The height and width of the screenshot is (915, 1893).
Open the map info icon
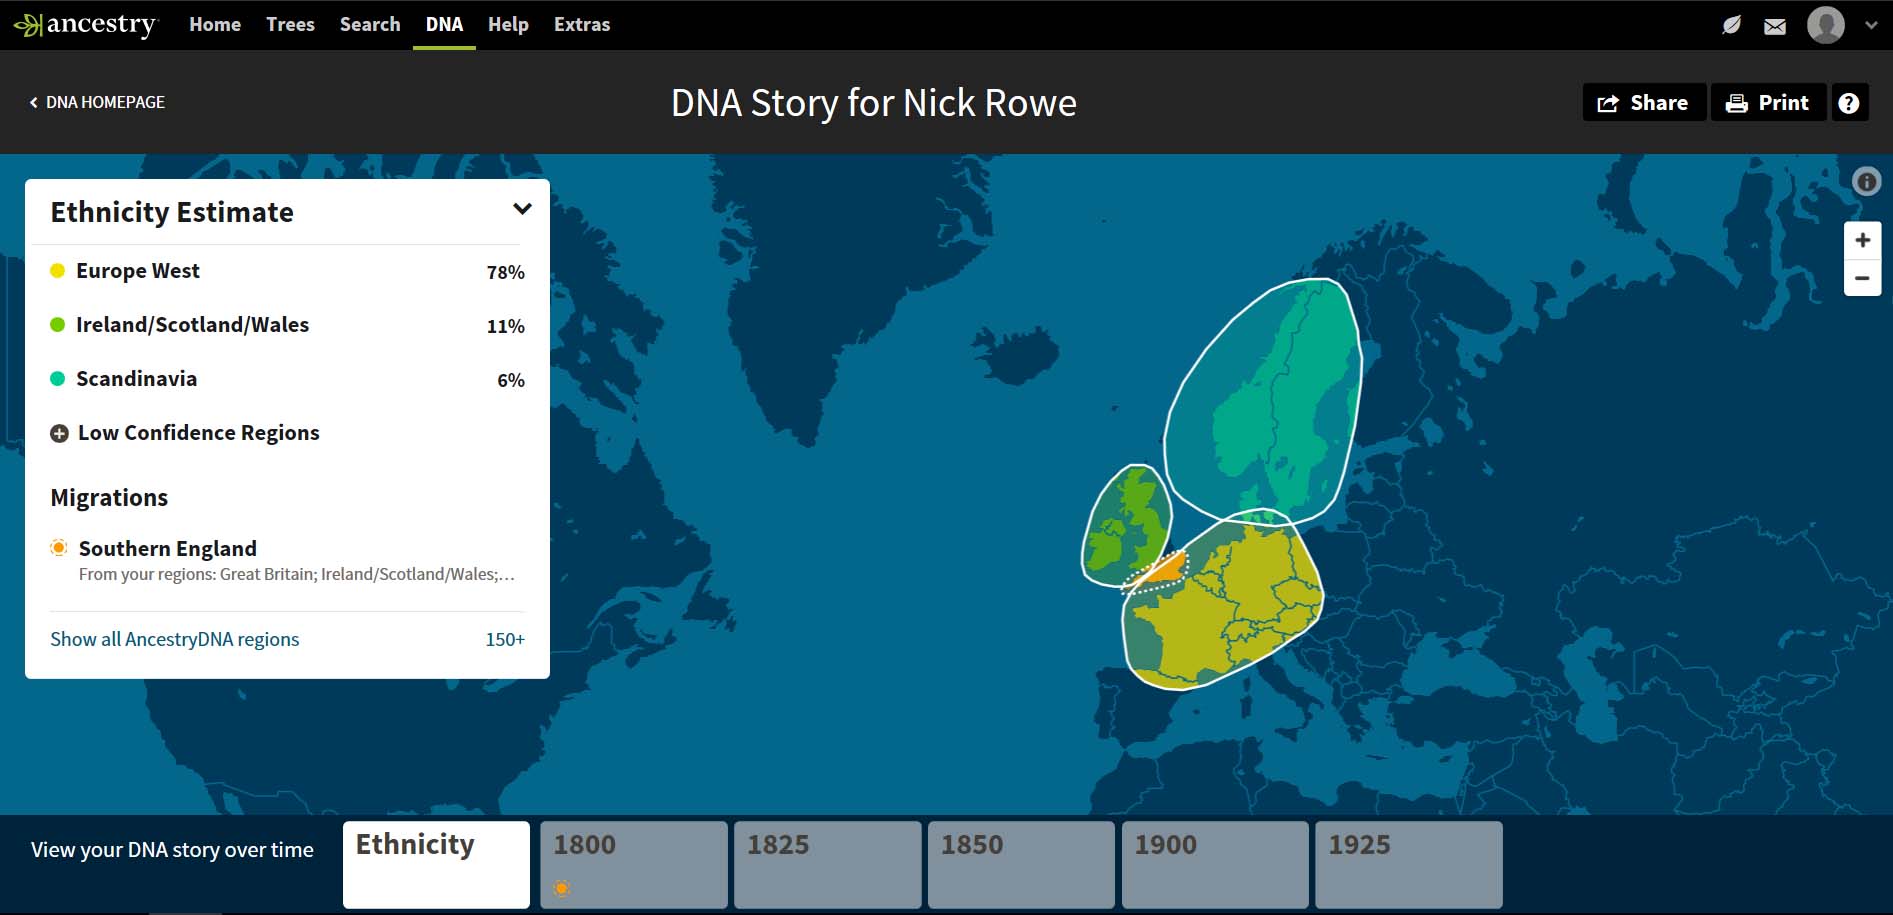[x=1866, y=181]
